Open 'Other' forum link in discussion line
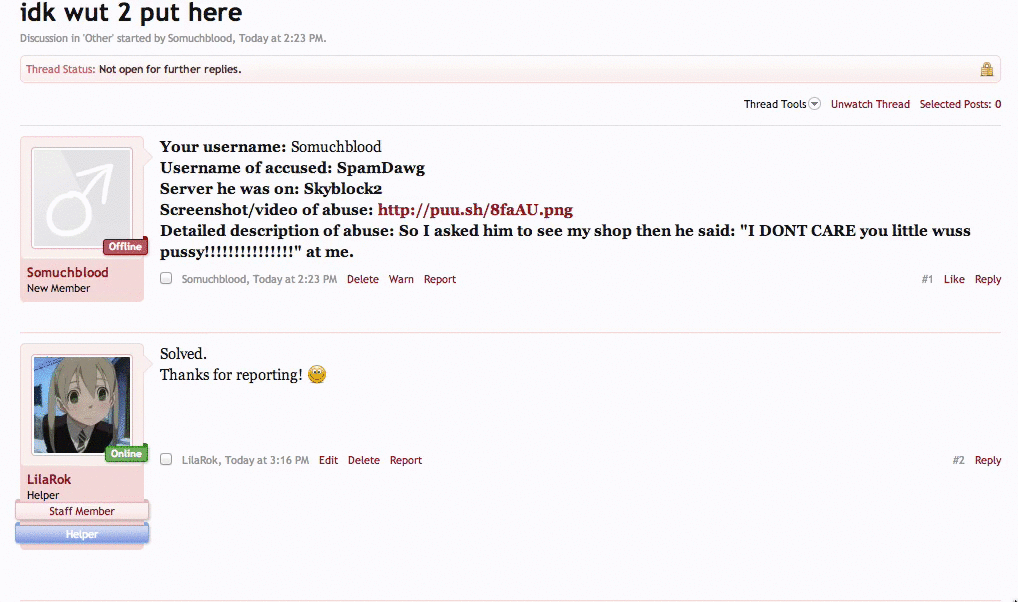1018x602 pixels. tap(99, 38)
